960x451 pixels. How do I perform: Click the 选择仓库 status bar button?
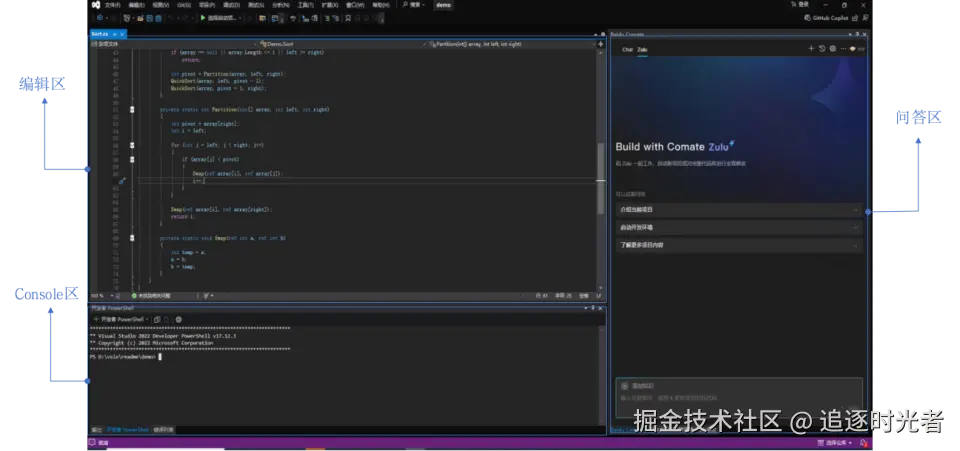coord(836,443)
